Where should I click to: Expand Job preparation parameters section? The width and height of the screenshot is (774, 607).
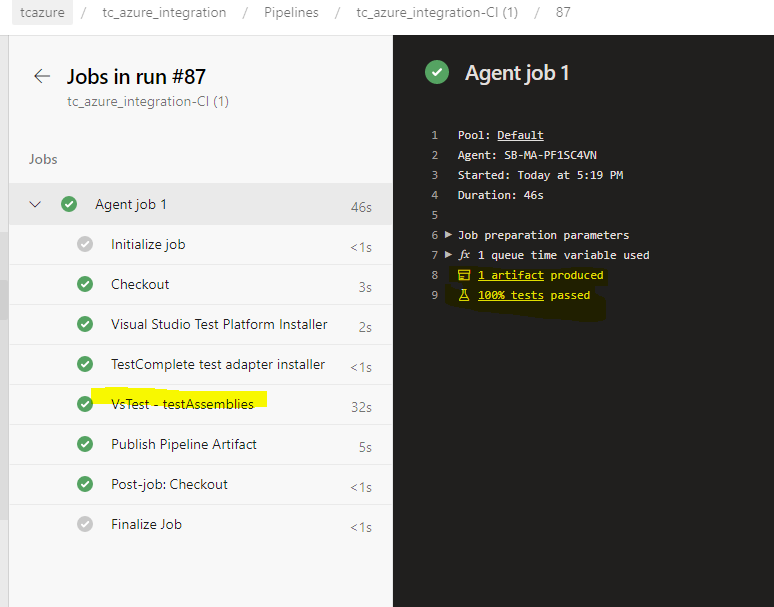pyautogui.click(x=448, y=235)
